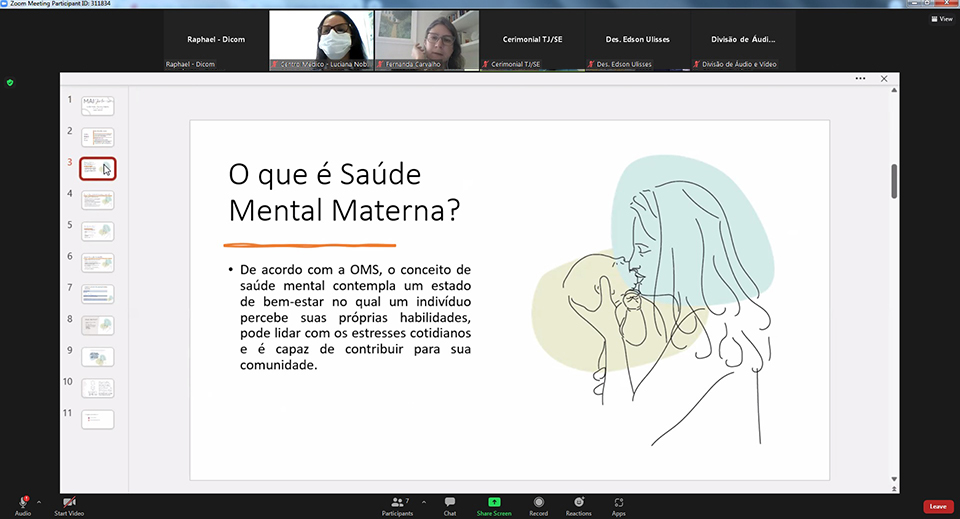Screen dimensions: 960x519
Task: Open the Apps panel
Action: coord(619,502)
